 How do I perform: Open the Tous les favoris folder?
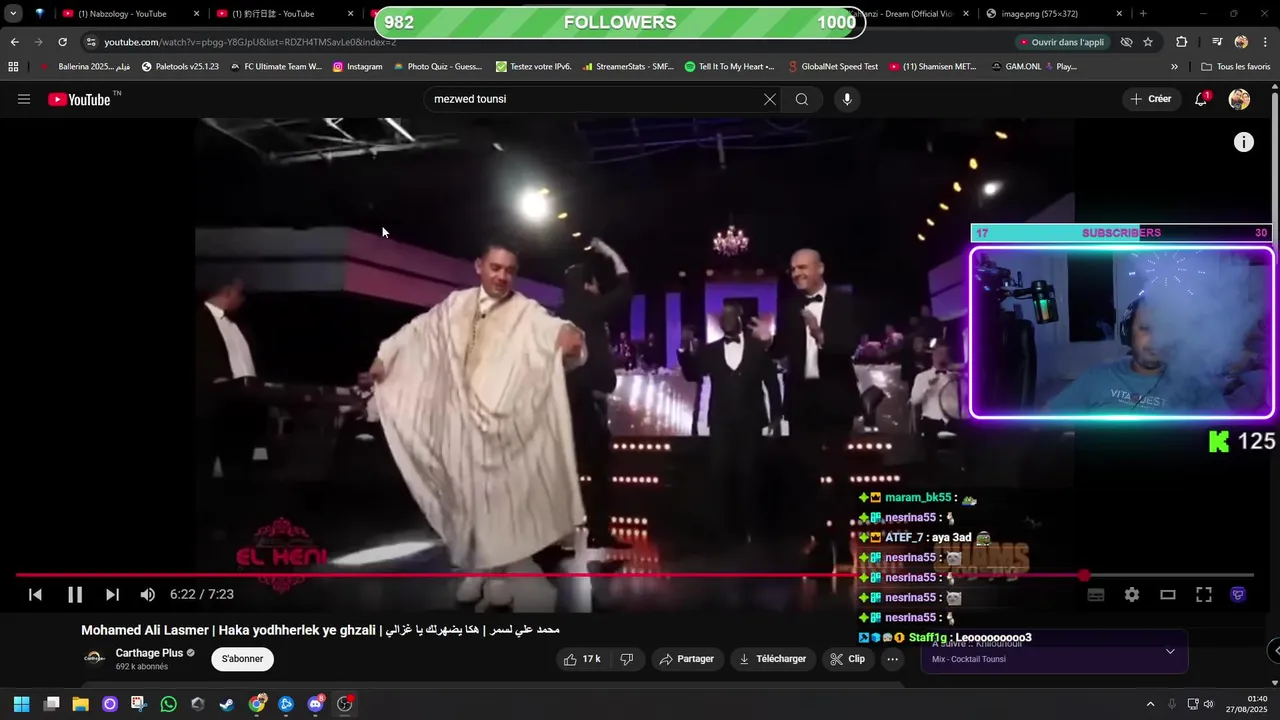1235,67
